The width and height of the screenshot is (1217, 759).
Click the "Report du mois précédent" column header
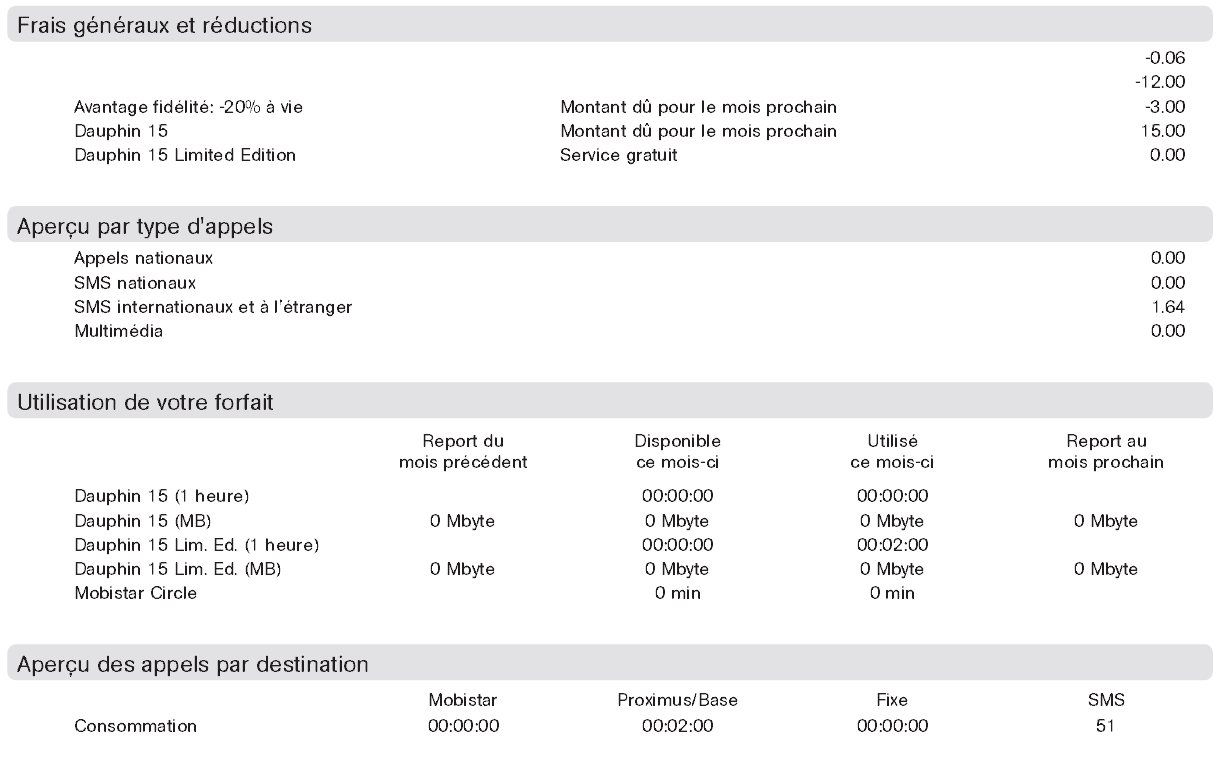click(x=464, y=451)
